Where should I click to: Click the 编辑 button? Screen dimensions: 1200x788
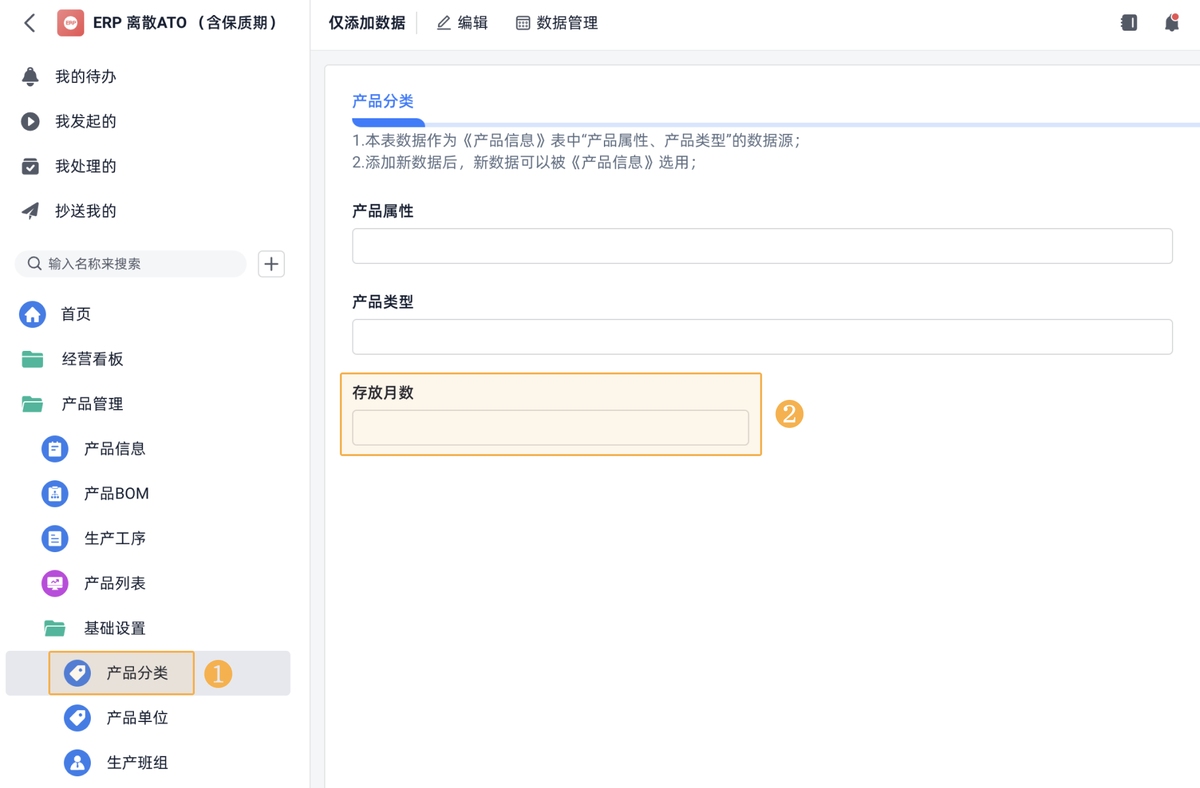[x=463, y=23]
